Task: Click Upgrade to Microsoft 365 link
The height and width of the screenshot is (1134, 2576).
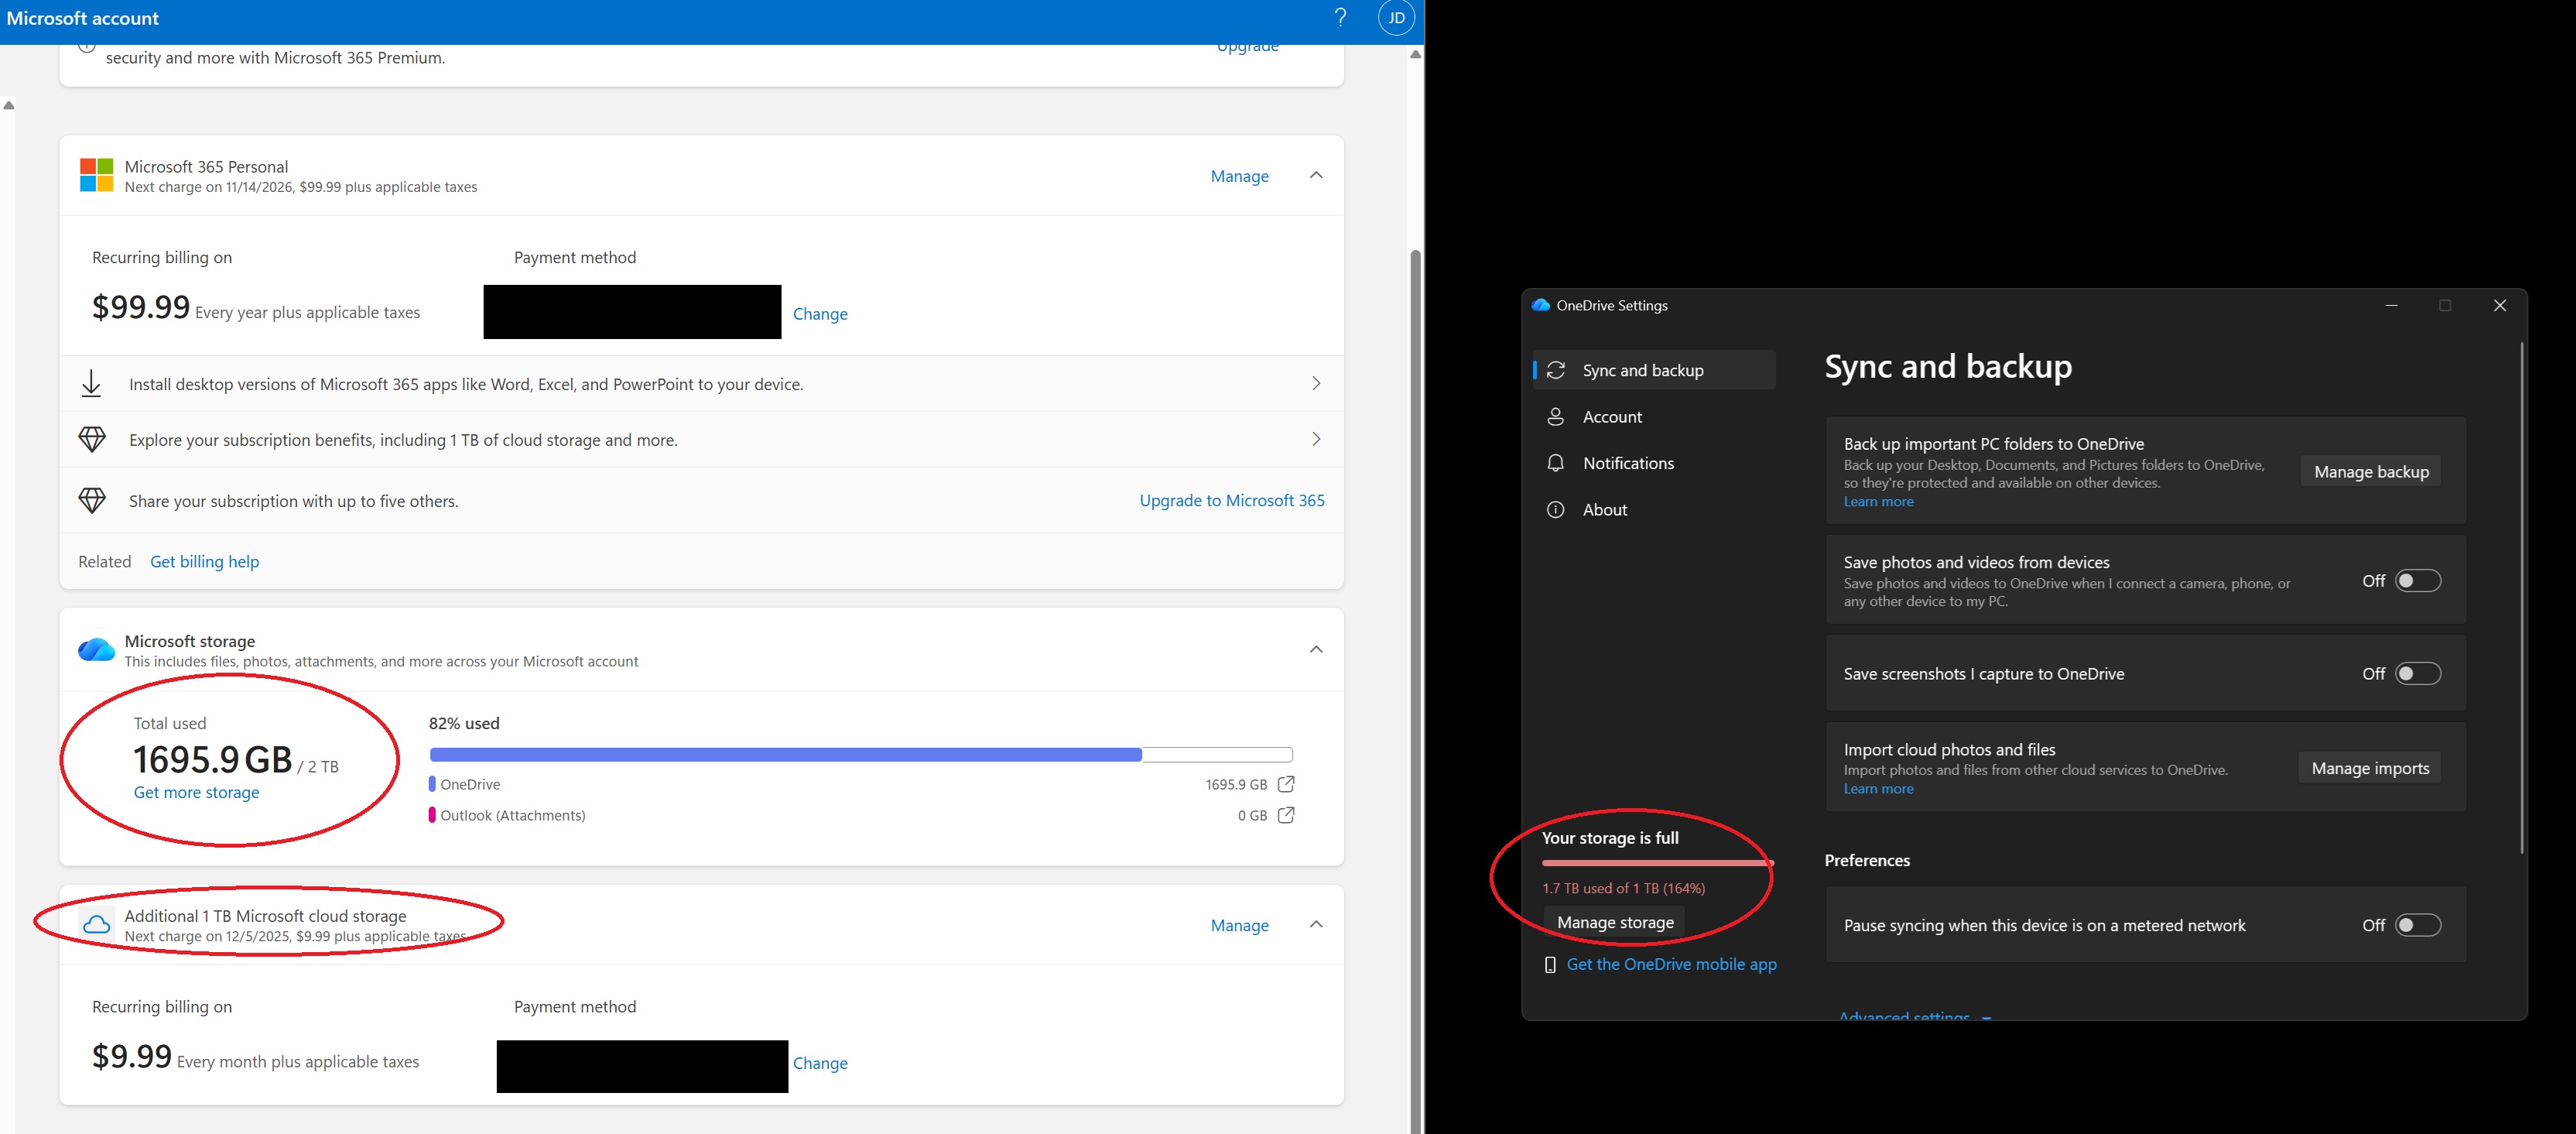Action: (x=1232, y=501)
